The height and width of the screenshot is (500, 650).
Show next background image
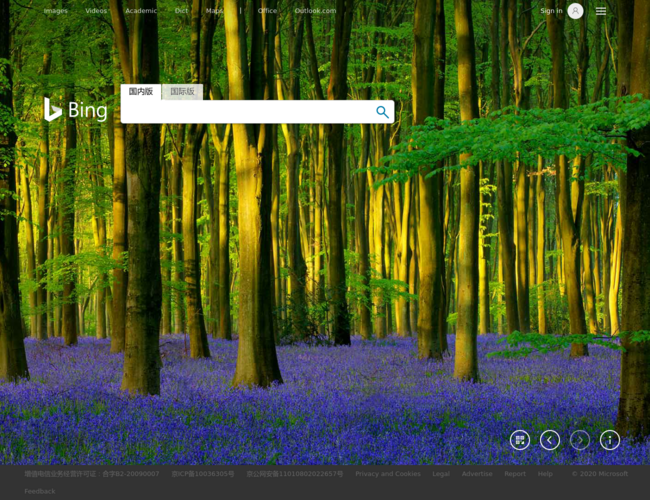[580, 440]
